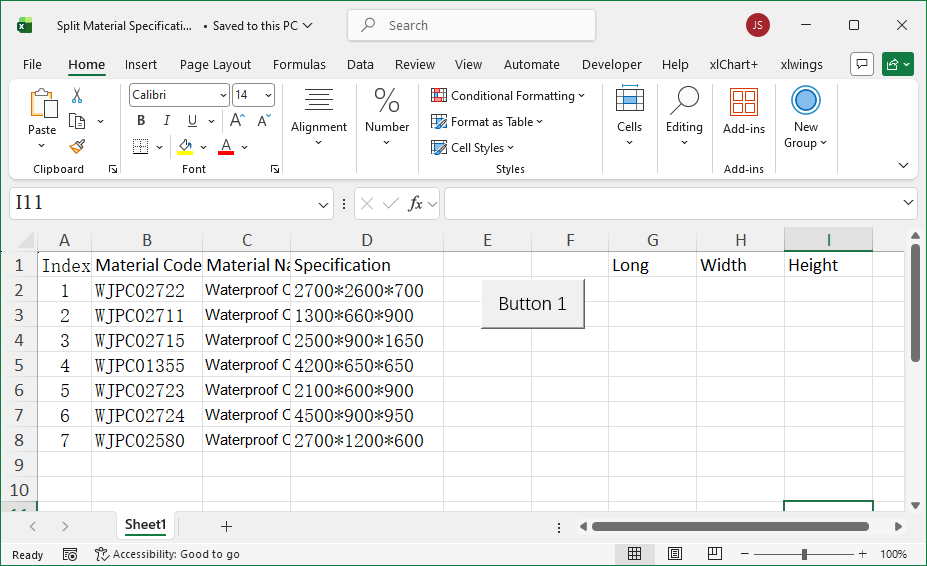Open the Conditional Formatting dropdown
Viewport: 927px width, 566px height.
click(x=508, y=96)
